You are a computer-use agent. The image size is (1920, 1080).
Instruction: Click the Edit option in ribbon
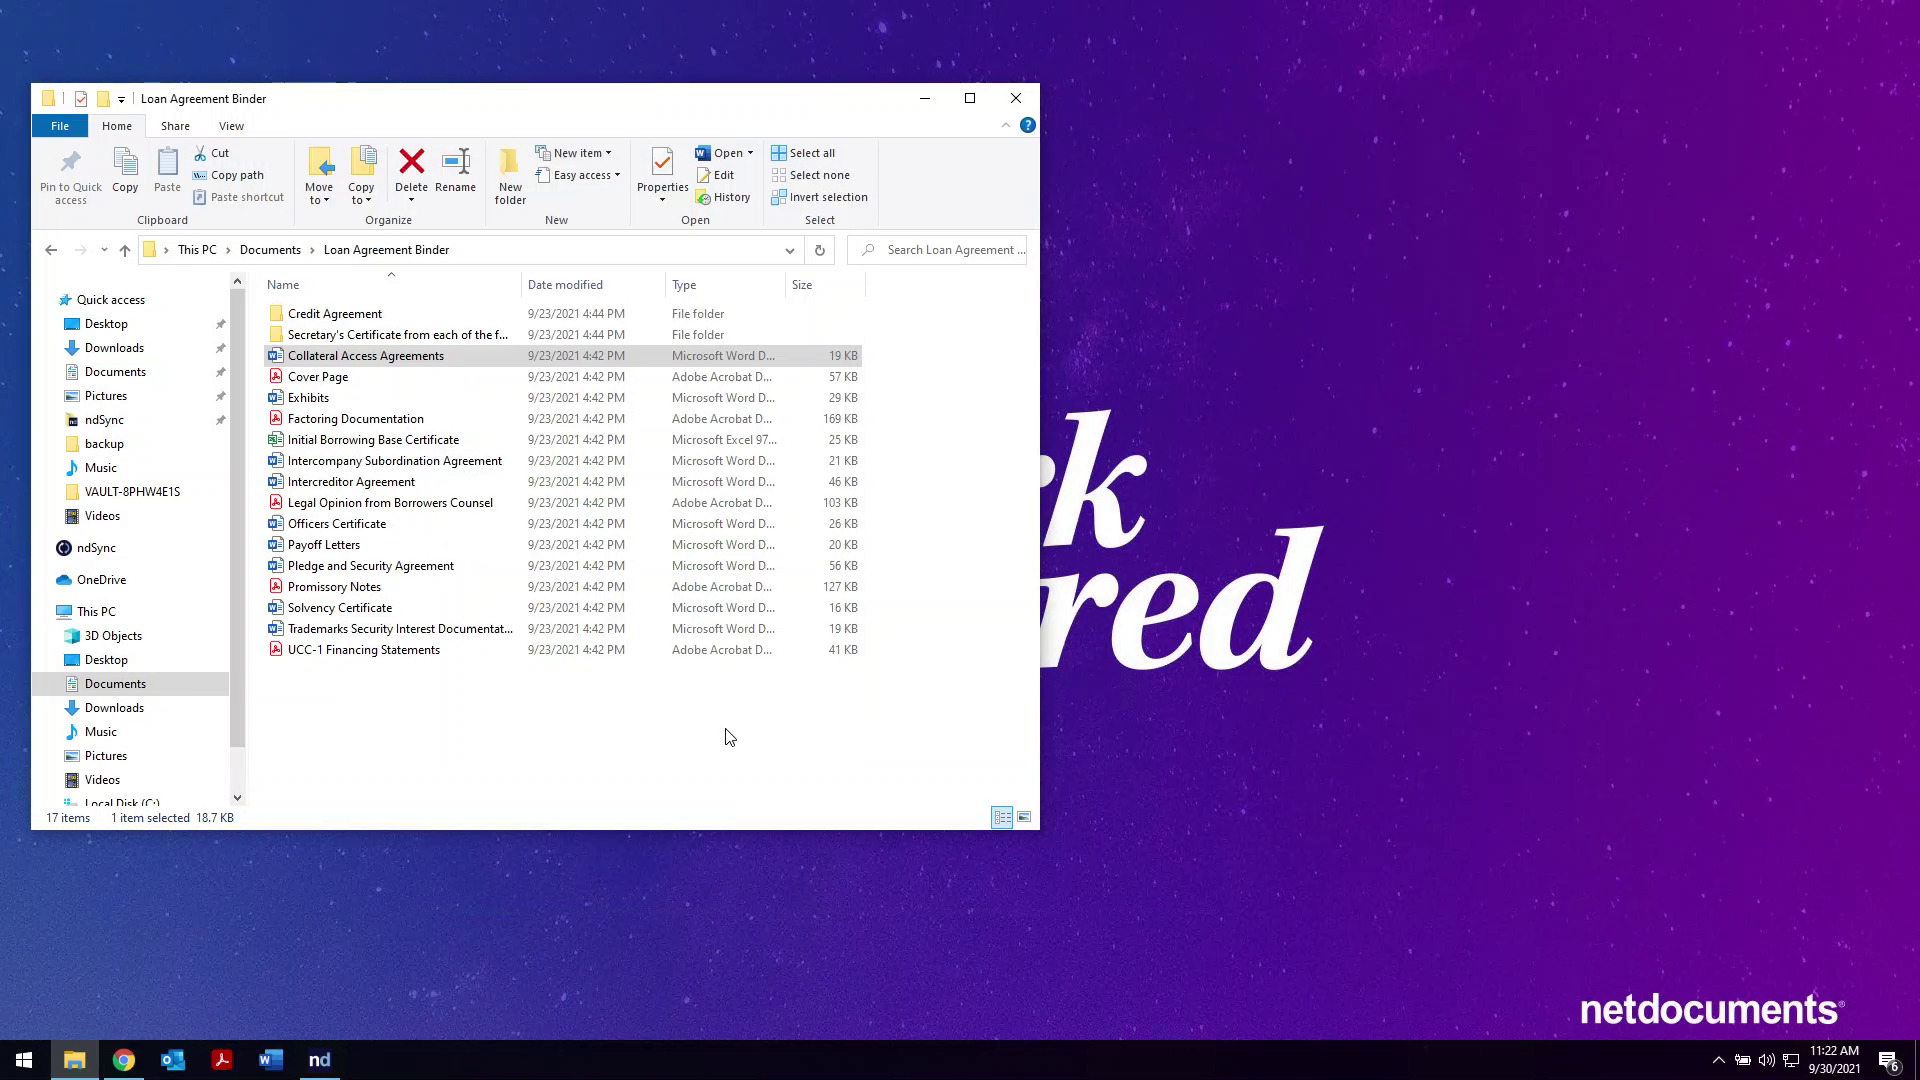click(x=716, y=175)
